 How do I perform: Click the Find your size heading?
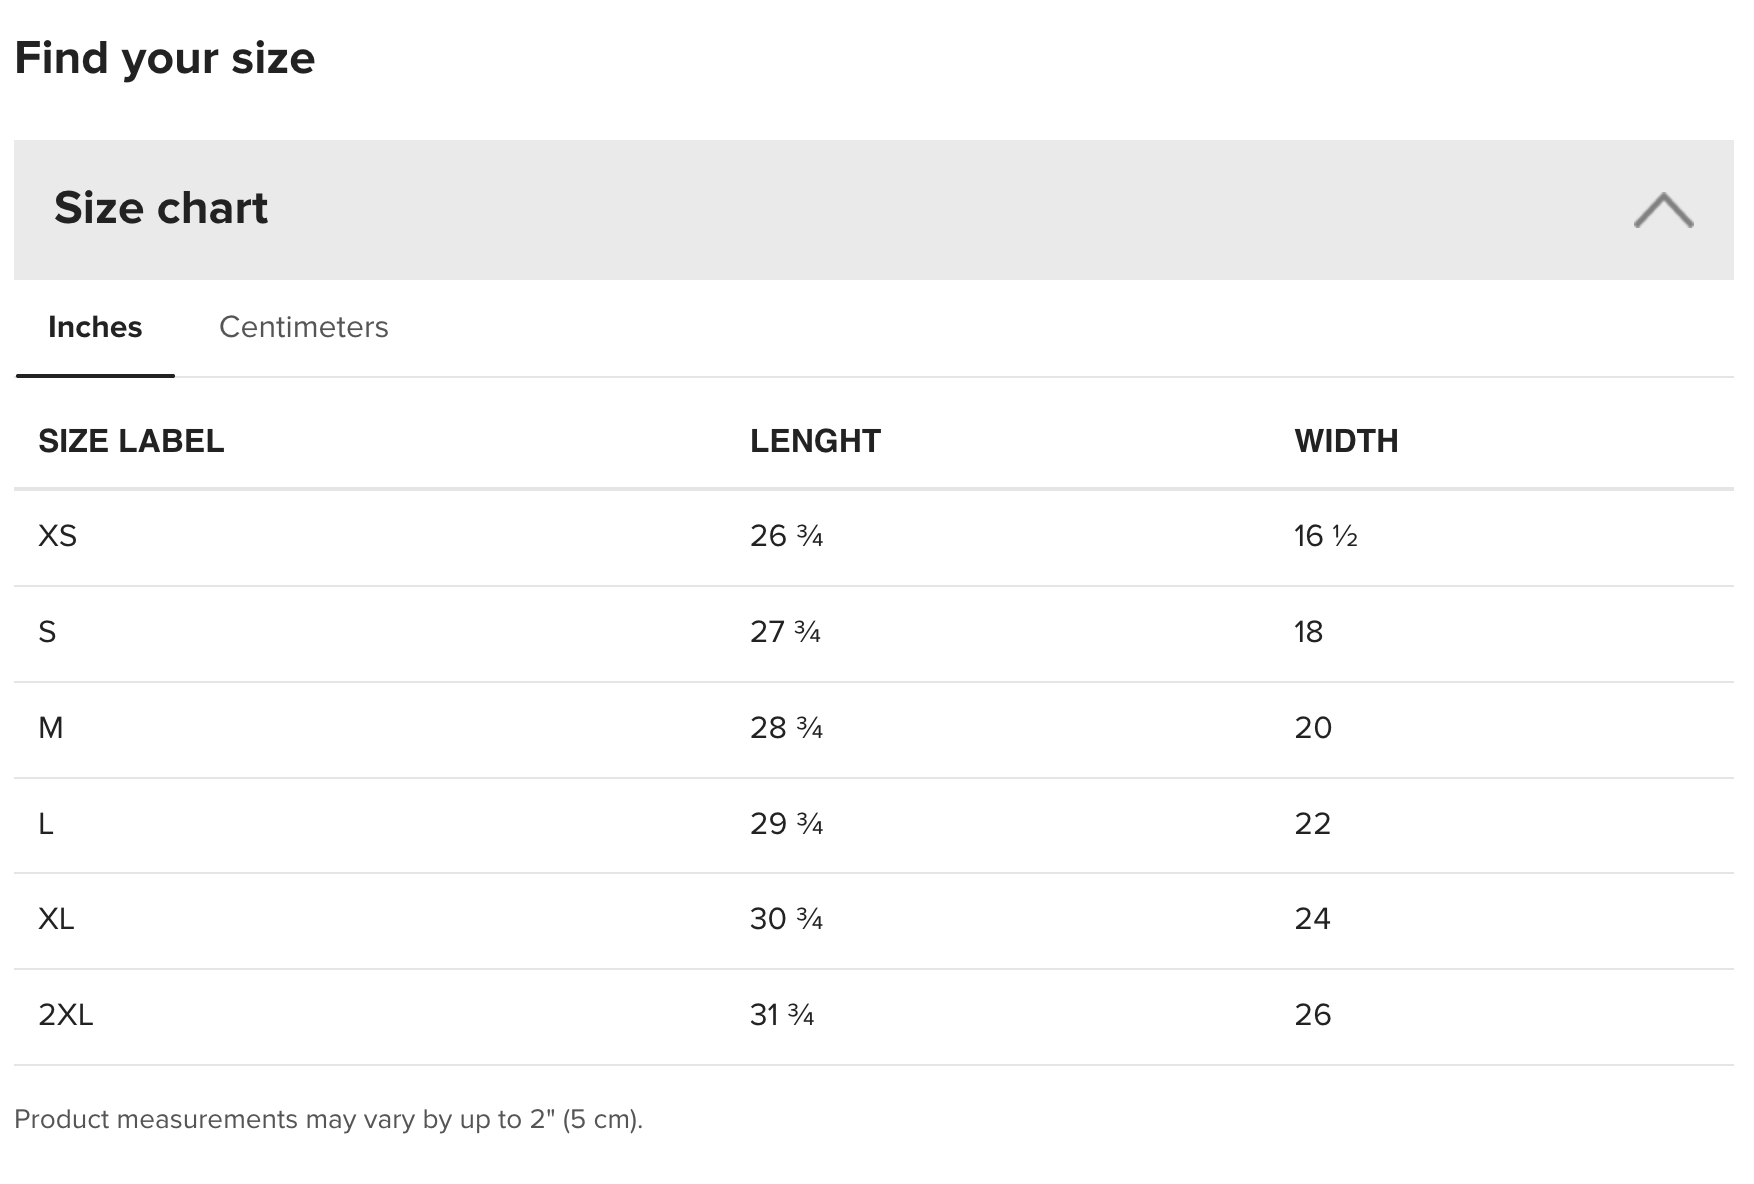pos(165,58)
